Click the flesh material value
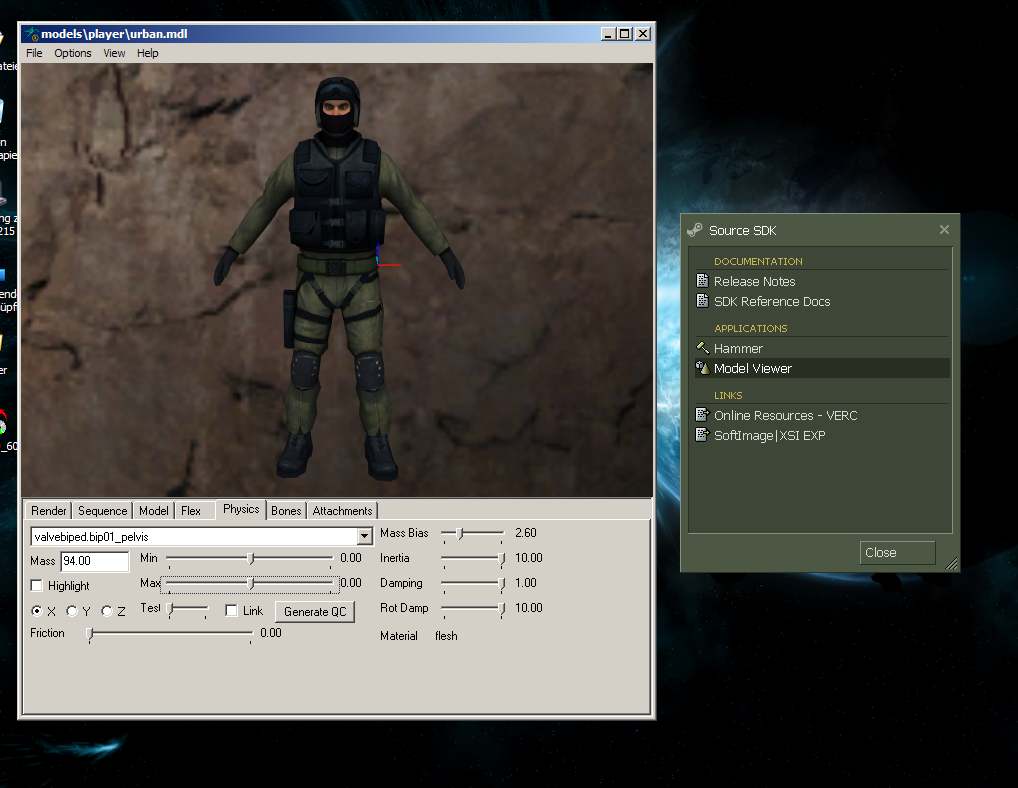 click(x=446, y=636)
